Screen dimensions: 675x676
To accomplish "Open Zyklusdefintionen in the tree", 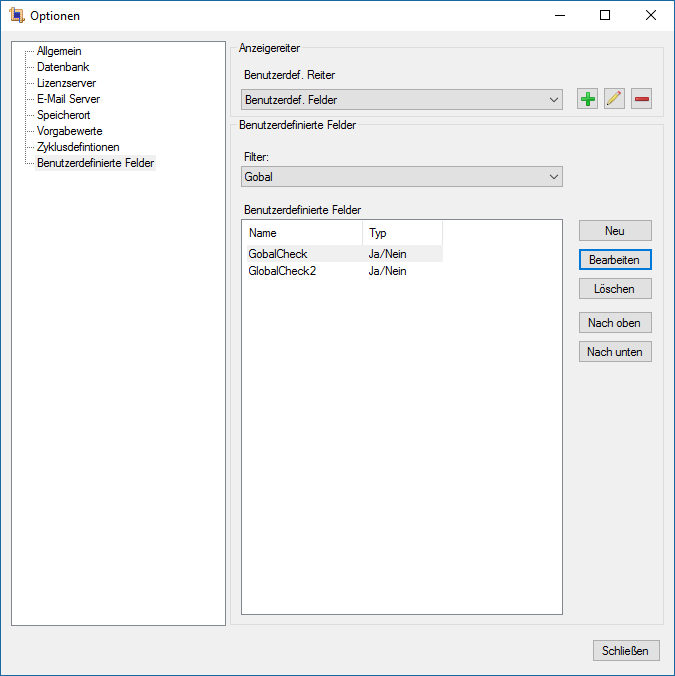I will pyautogui.click(x=78, y=147).
